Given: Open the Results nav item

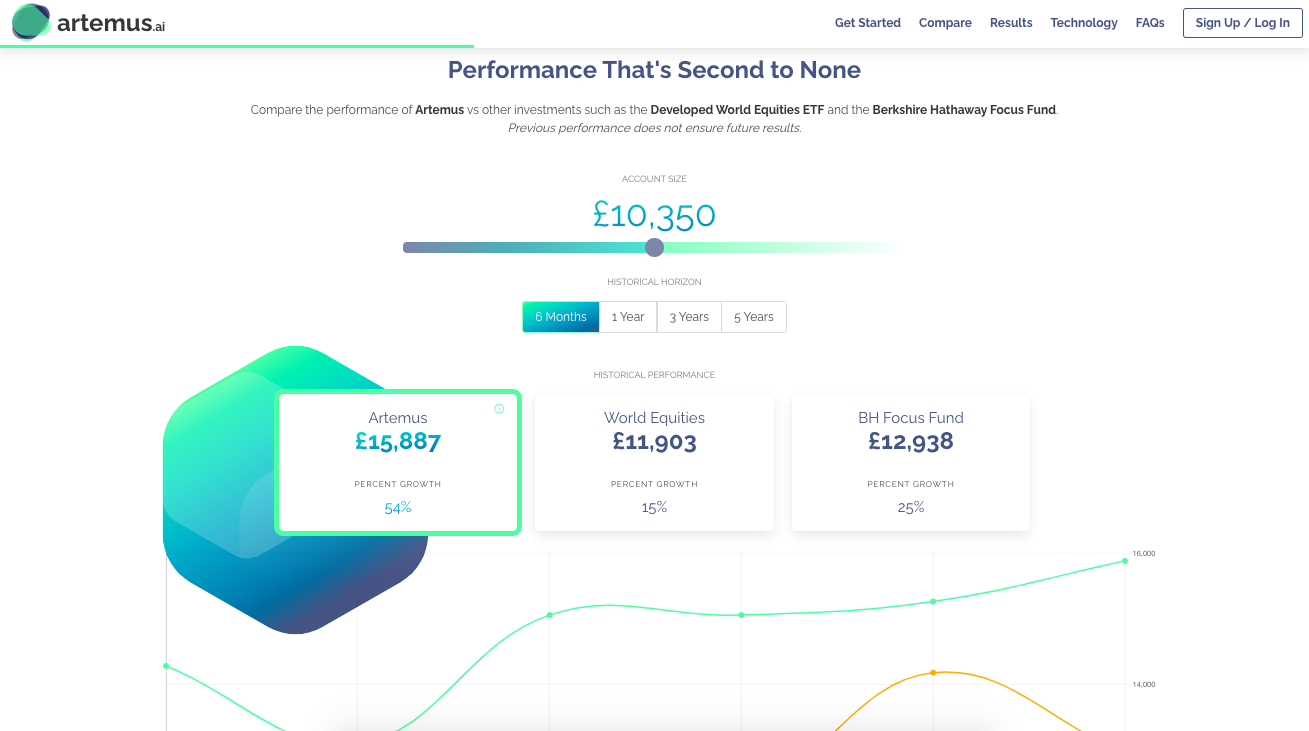Looking at the screenshot, I should click(x=1011, y=23).
